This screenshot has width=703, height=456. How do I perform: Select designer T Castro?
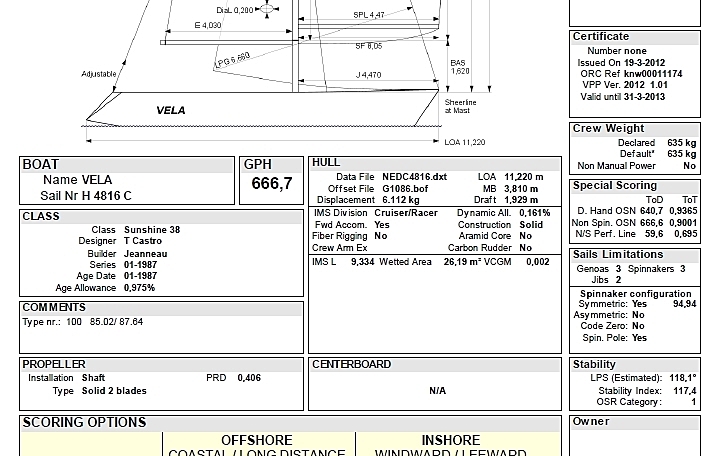pyautogui.click(x=143, y=241)
